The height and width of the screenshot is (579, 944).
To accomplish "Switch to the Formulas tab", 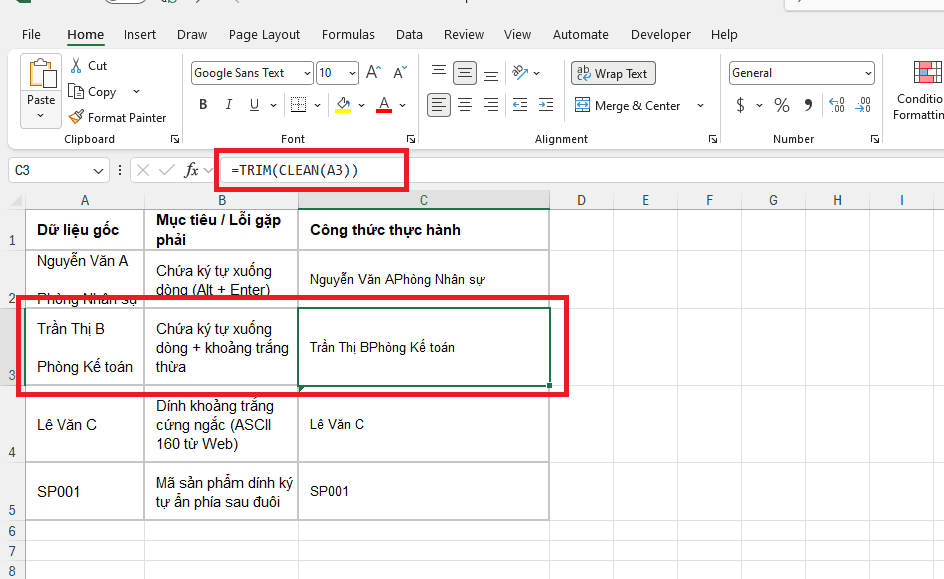I will click(x=348, y=35).
